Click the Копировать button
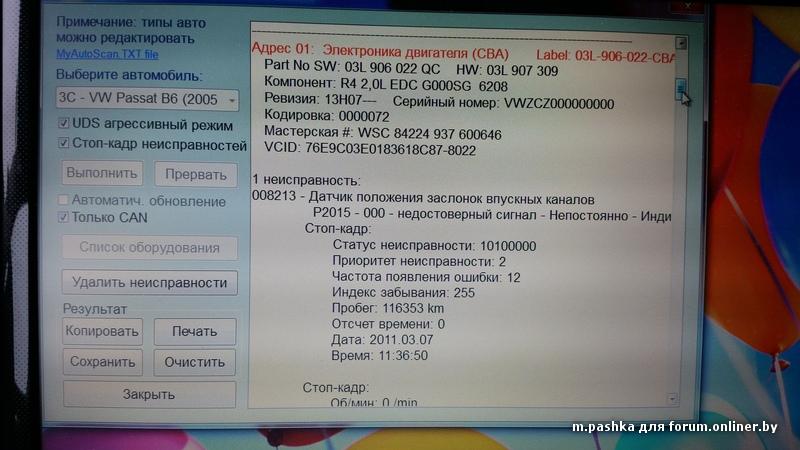Screen dimensions: 800x450 [102, 332]
